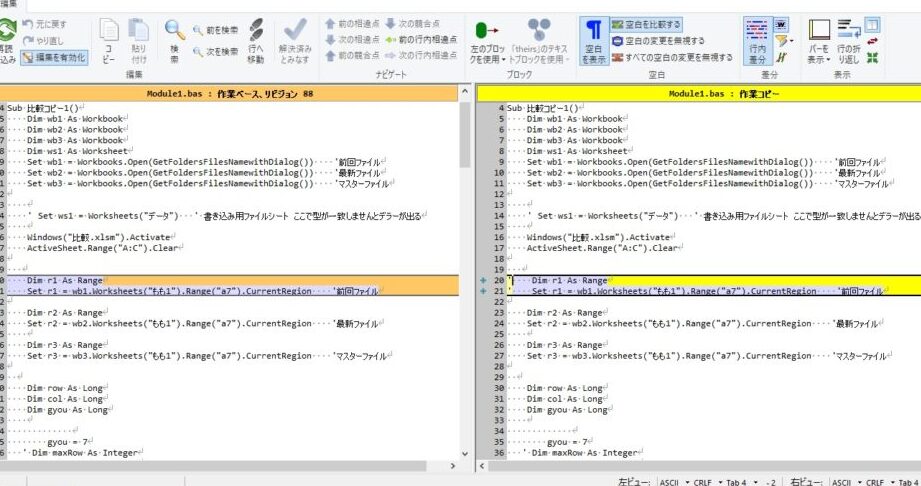The image size is (921, 486).
Task: Click Mark as resolved (解決済みとみなす) checkmark
Action: [x=295, y=40]
